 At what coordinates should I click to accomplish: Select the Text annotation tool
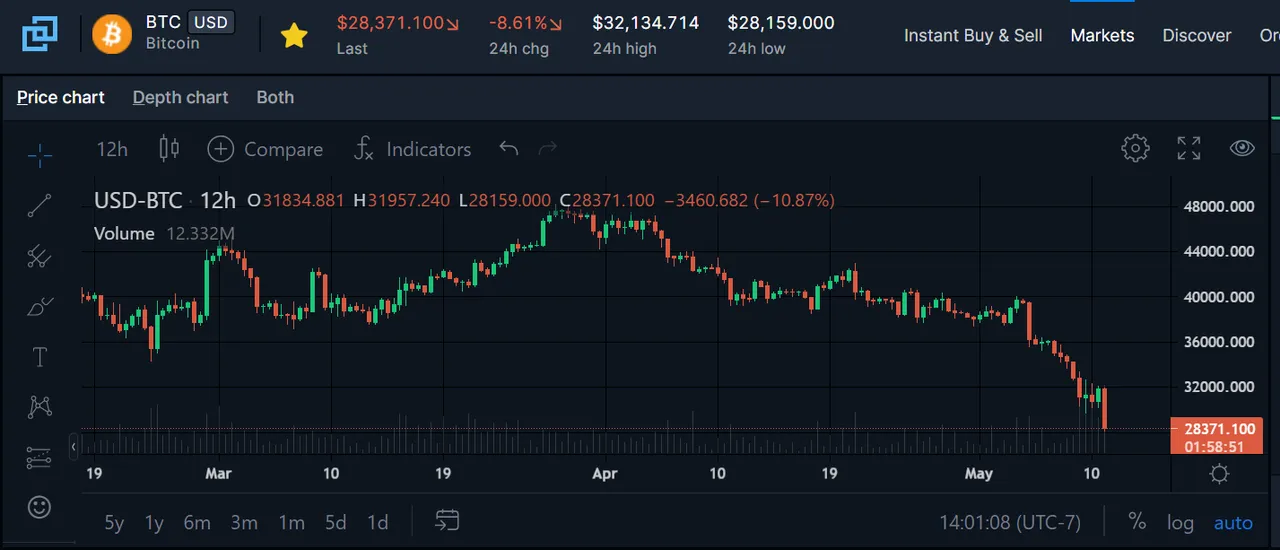(40, 357)
